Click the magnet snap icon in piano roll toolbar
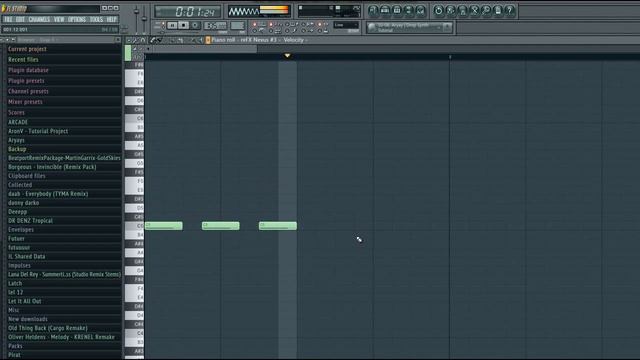The image size is (640, 360). (x=142, y=40)
